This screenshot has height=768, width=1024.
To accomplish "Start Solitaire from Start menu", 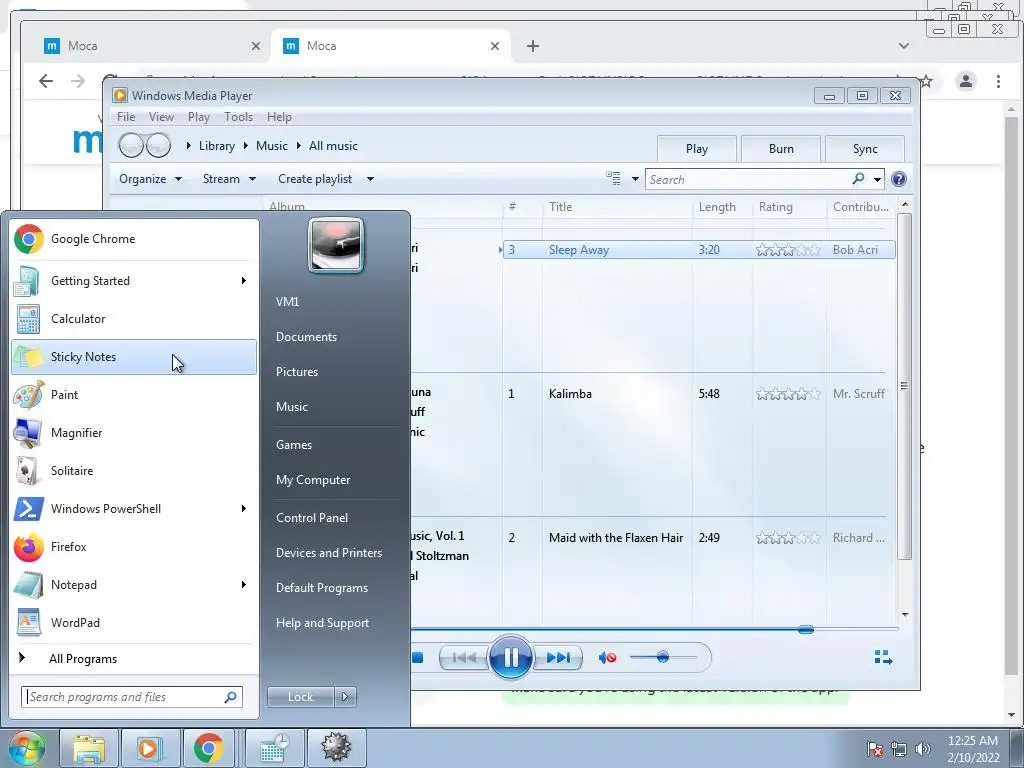I will [134, 471].
